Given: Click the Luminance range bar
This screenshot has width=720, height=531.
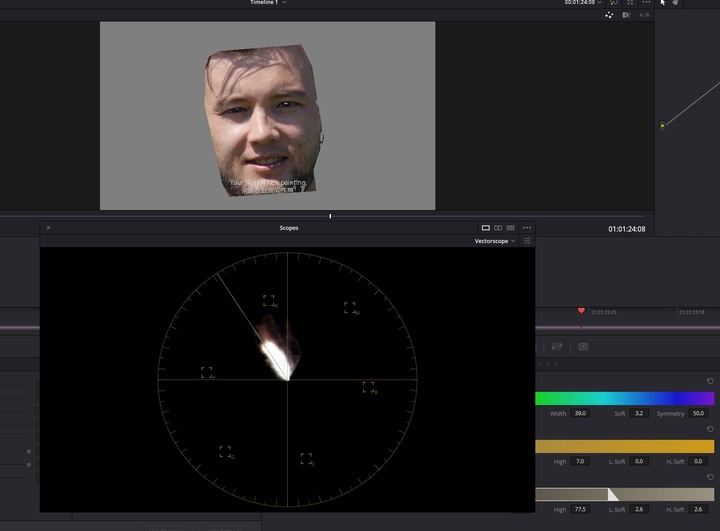Looking at the screenshot, I should [x=624, y=494].
